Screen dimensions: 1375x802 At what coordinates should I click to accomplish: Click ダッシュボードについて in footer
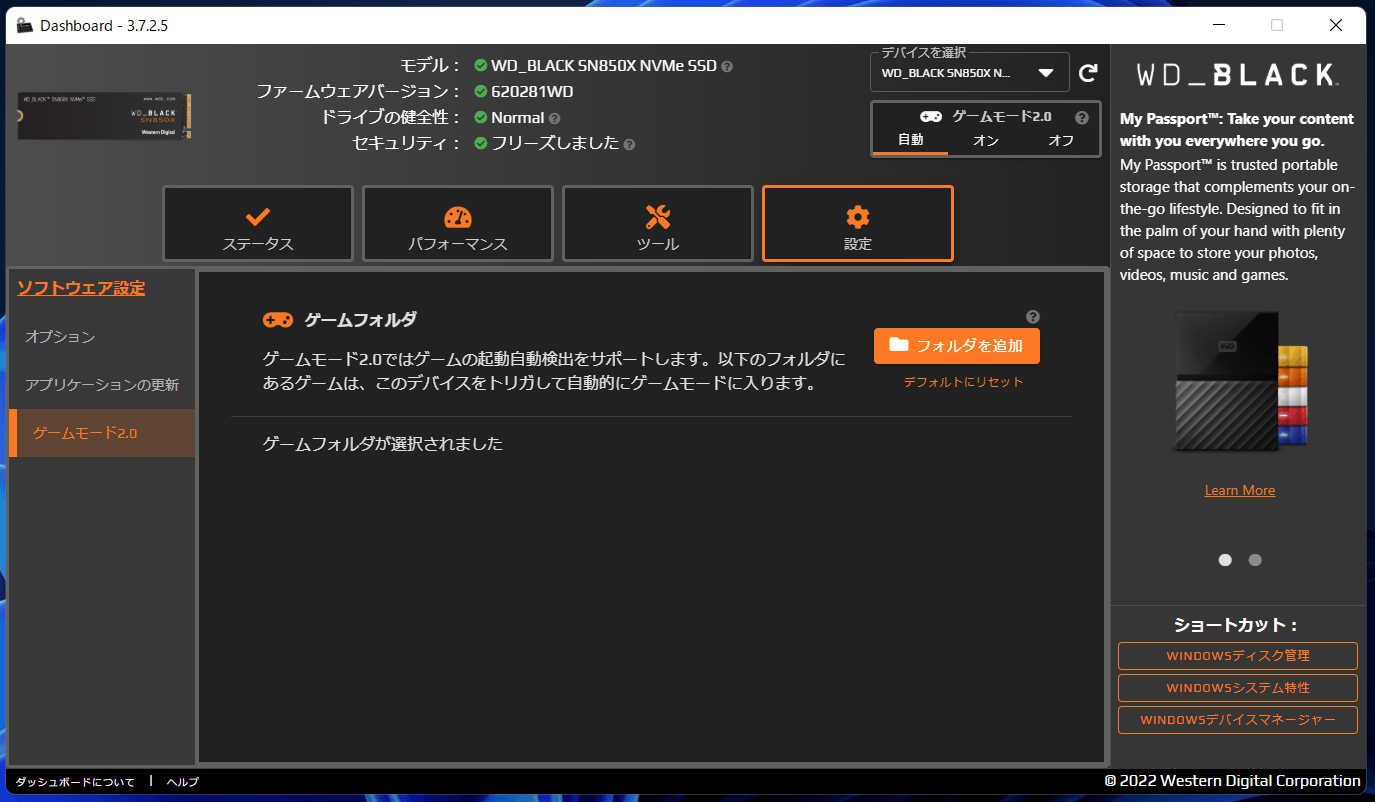click(x=75, y=782)
